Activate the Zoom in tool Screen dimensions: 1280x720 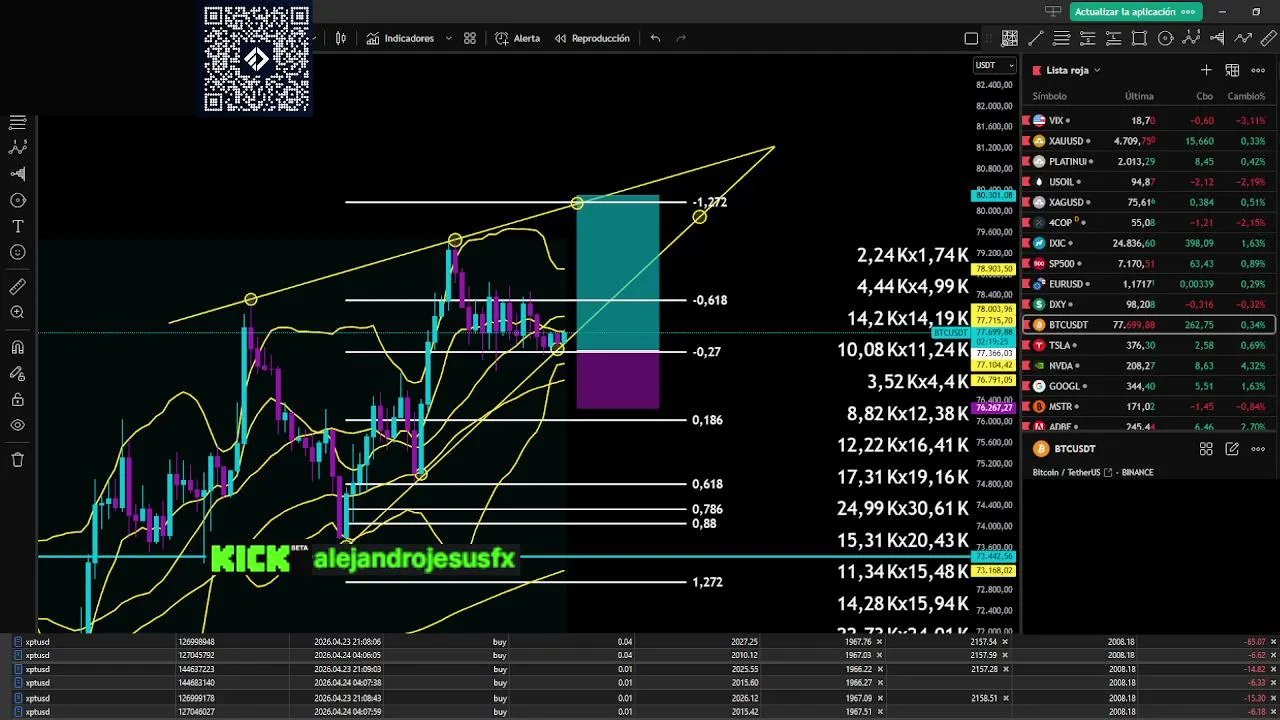(17, 313)
